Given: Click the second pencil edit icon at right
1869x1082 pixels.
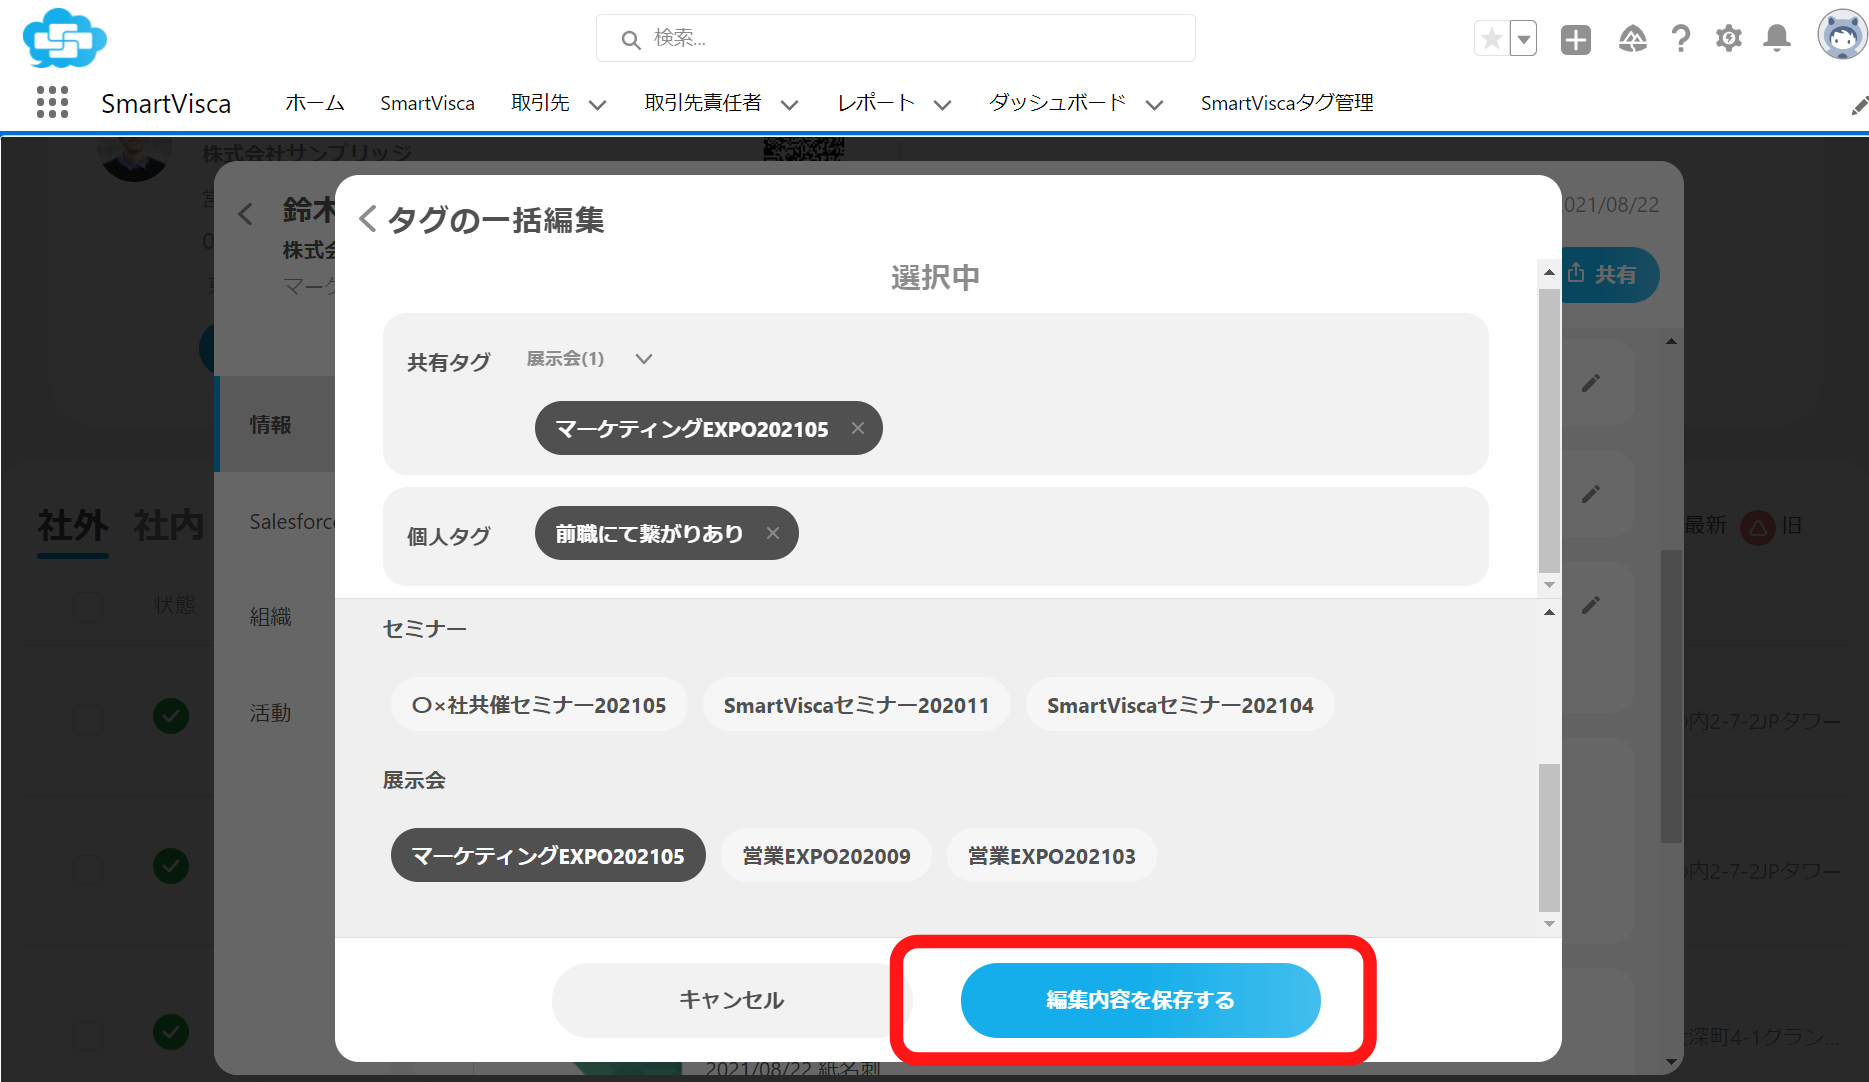Looking at the screenshot, I should [1590, 494].
